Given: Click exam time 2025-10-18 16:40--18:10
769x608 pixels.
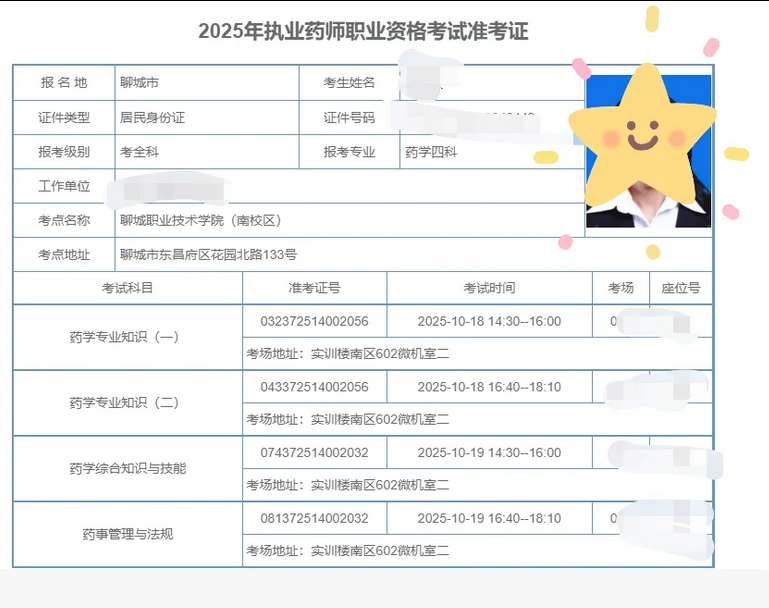Looking at the screenshot, I should click(489, 387).
